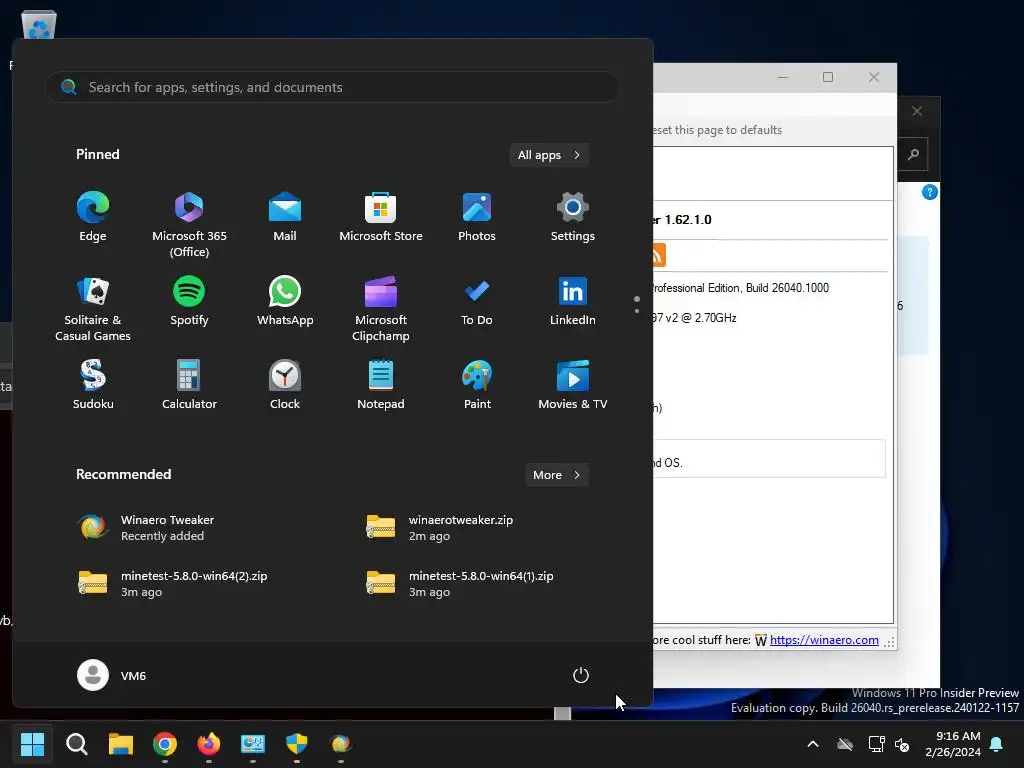Click the Windows Start button on taskbar
The image size is (1024, 768).
coord(32,744)
